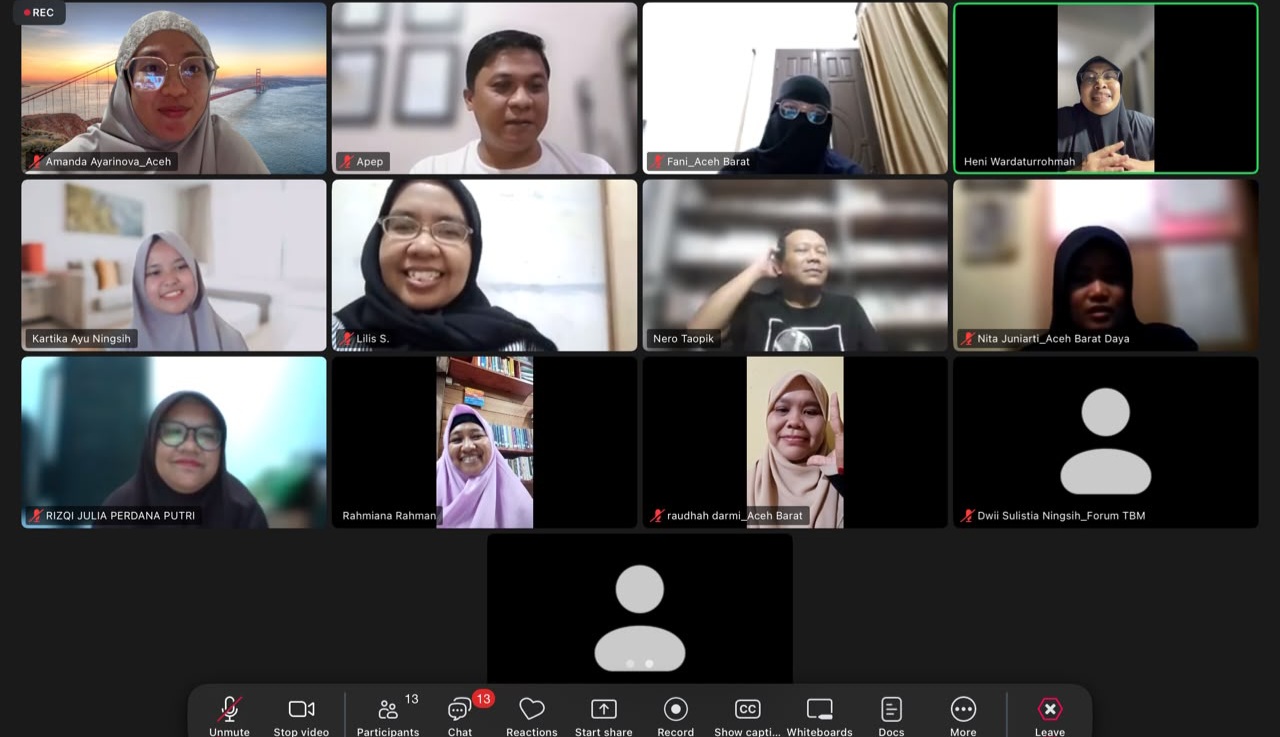The width and height of the screenshot is (1280, 737).
Task: Select Dwii Sulistia Ningsih_Forum TBM avatar tile
Action: [x=1106, y=442]
